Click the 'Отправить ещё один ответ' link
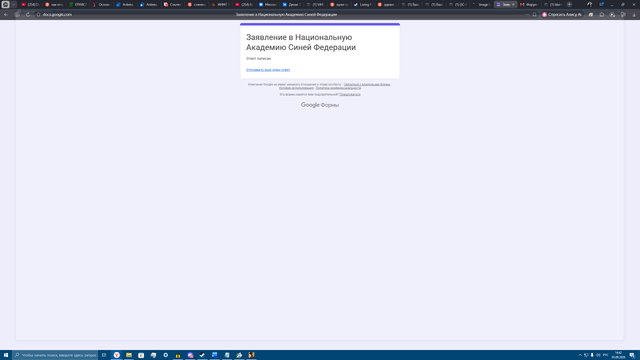Image resolution: width=640 pixels, height=360 pixels. coord(268,70)
